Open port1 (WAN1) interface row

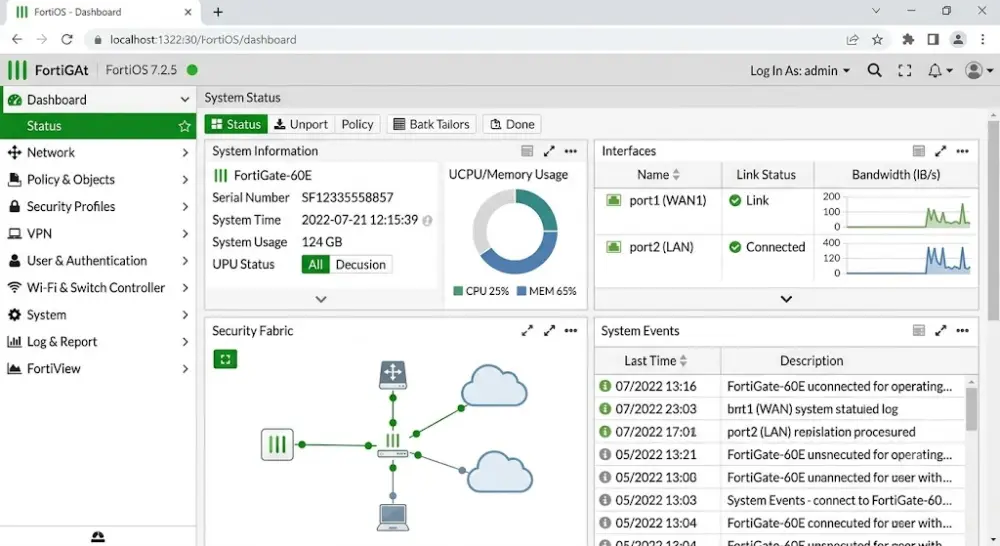[x=786, y=211]
